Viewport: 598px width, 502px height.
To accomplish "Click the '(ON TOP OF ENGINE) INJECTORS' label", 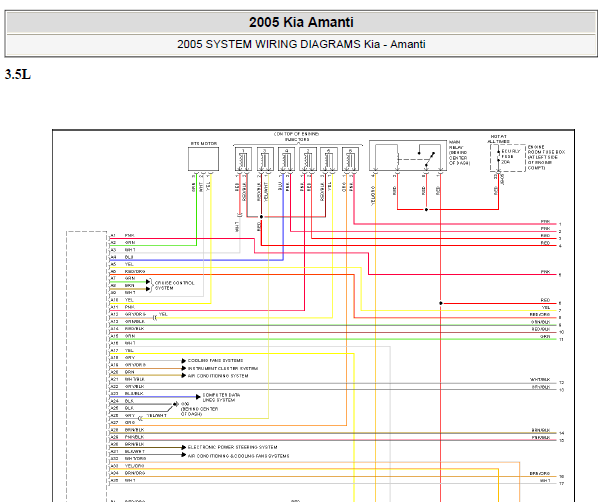I will click(297, 137).
